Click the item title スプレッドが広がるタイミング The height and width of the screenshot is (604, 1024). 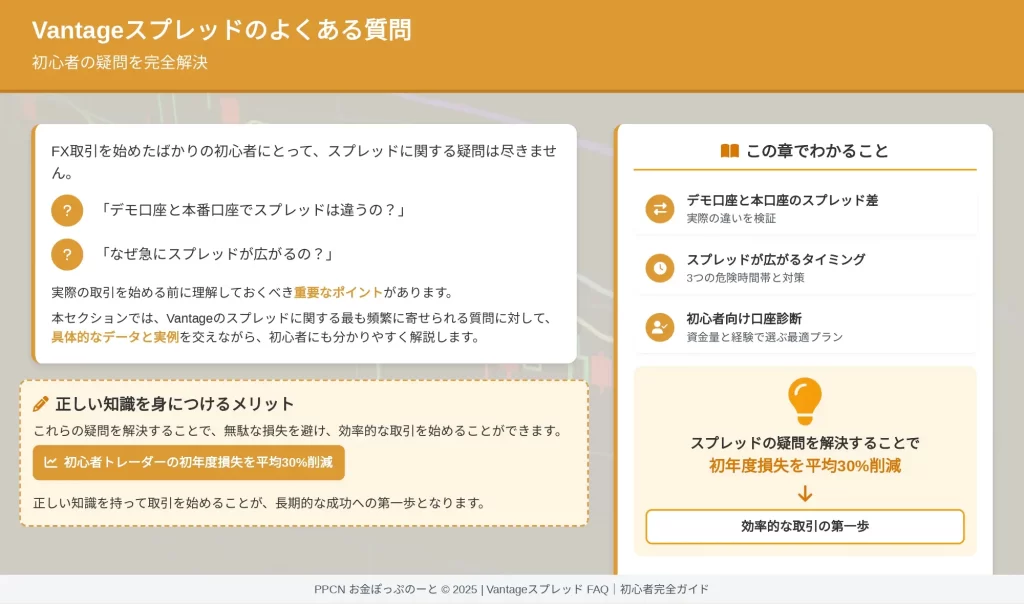tap(776, 260)
